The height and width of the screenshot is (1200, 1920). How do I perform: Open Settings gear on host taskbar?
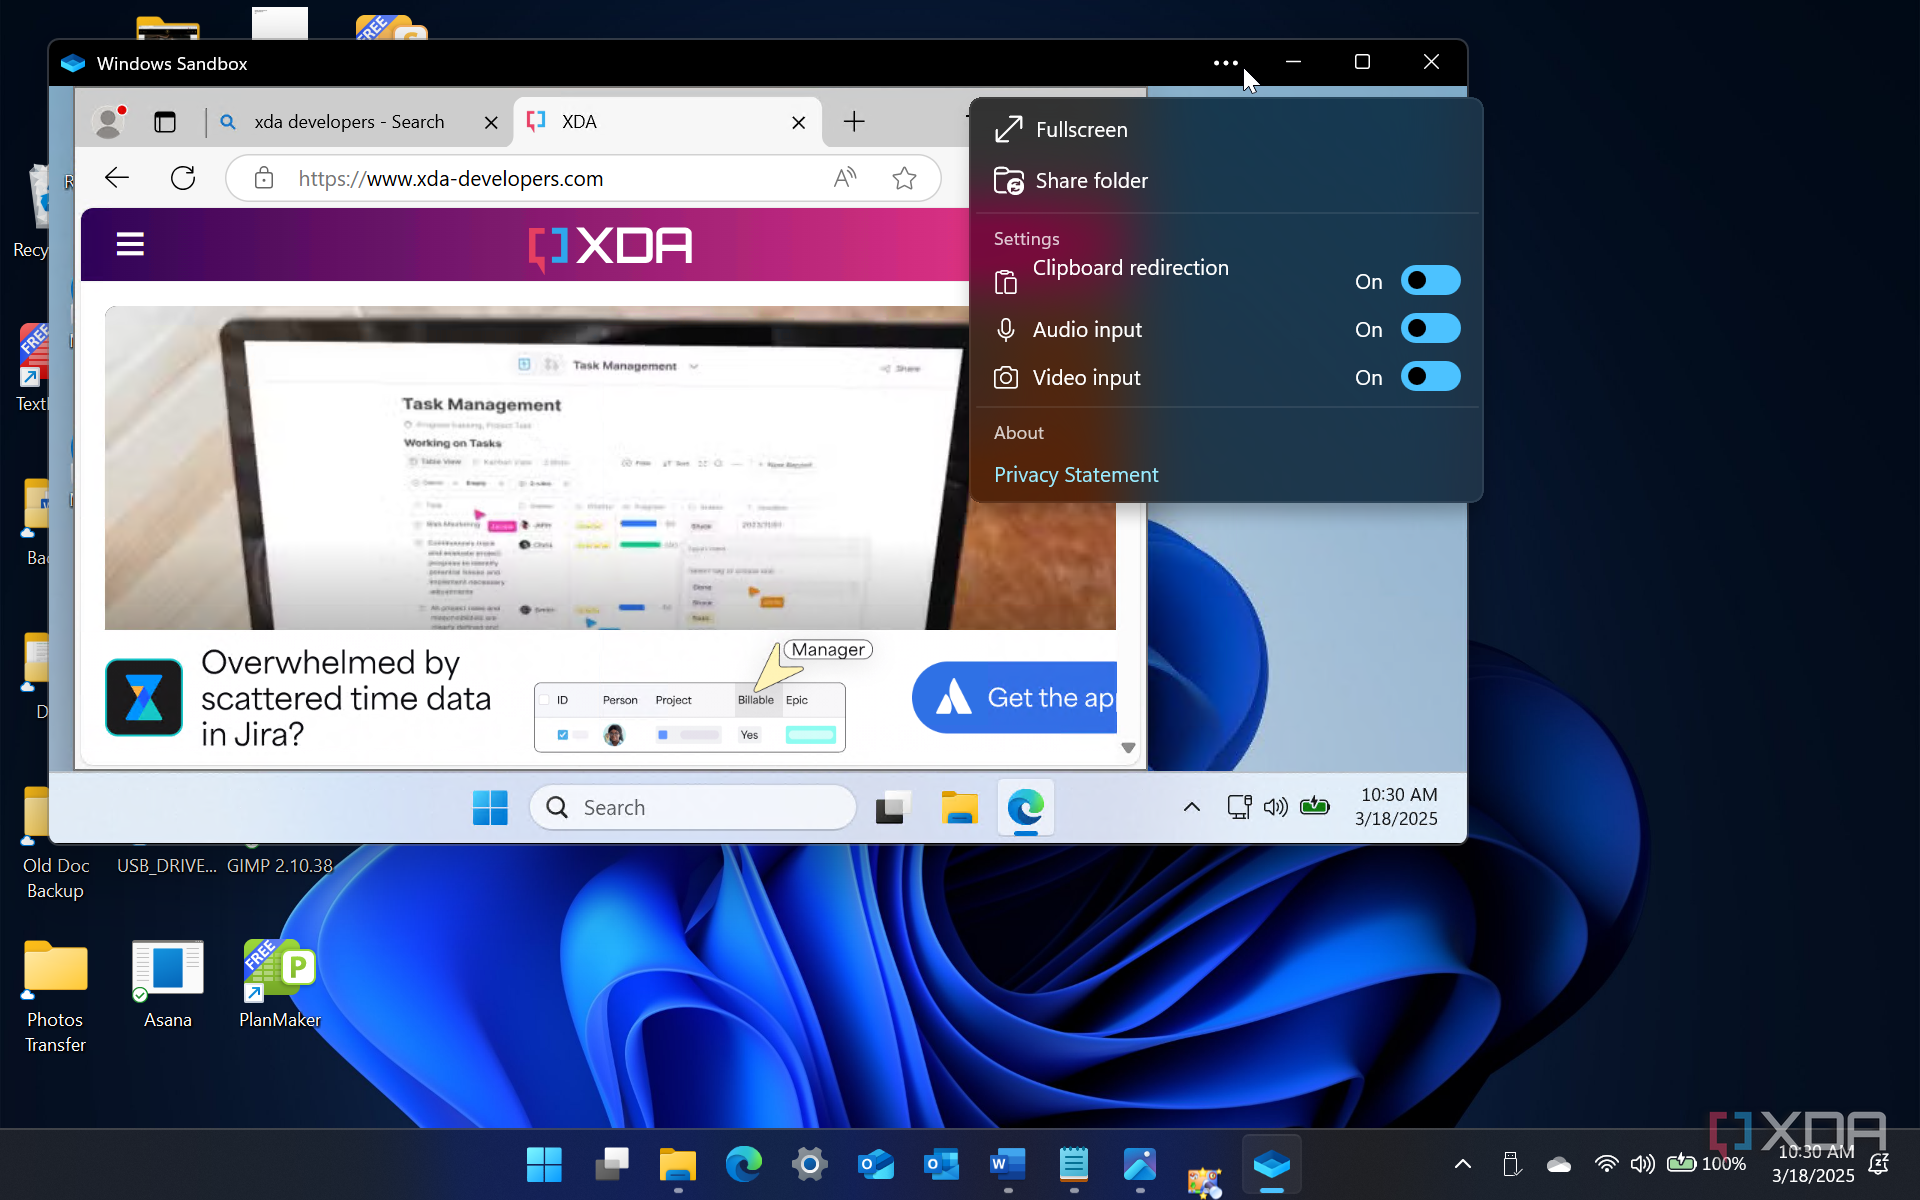coord(810,1164)
